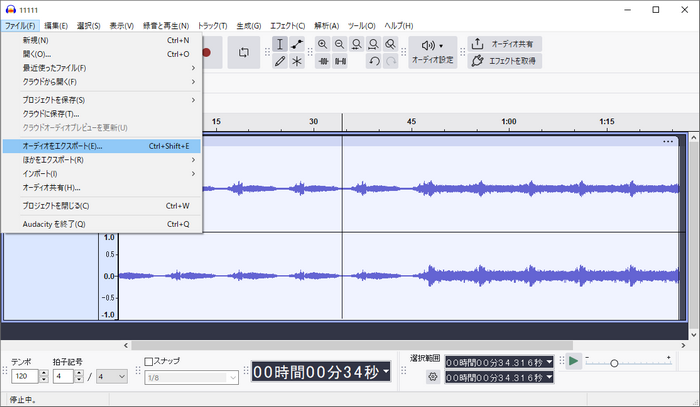Viewport: 700px width, 407px height.
Task: Click the エフェクトを取得 get effects button
Action: click(x=505, y=61)
